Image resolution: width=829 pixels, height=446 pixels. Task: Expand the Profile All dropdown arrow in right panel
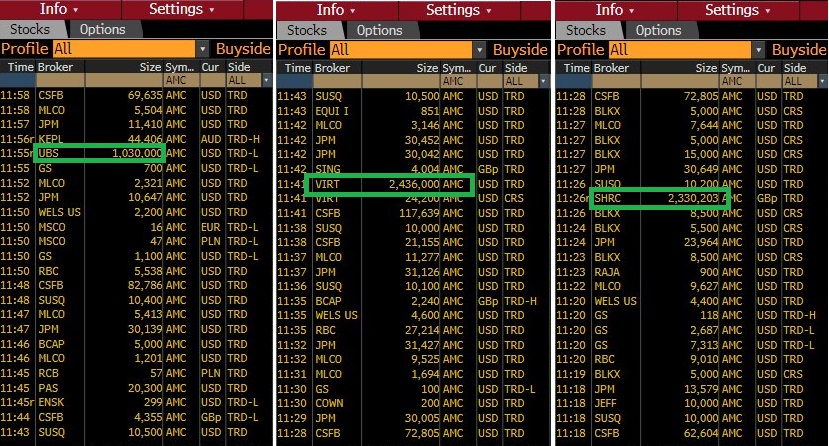coord(759,50)
